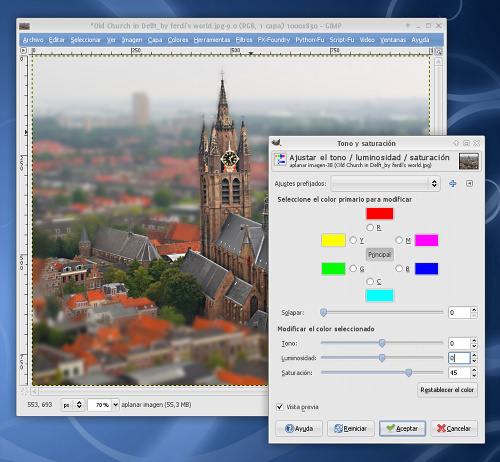
Task: Click the cyan color swatch
Action: (x=380, y=295)
